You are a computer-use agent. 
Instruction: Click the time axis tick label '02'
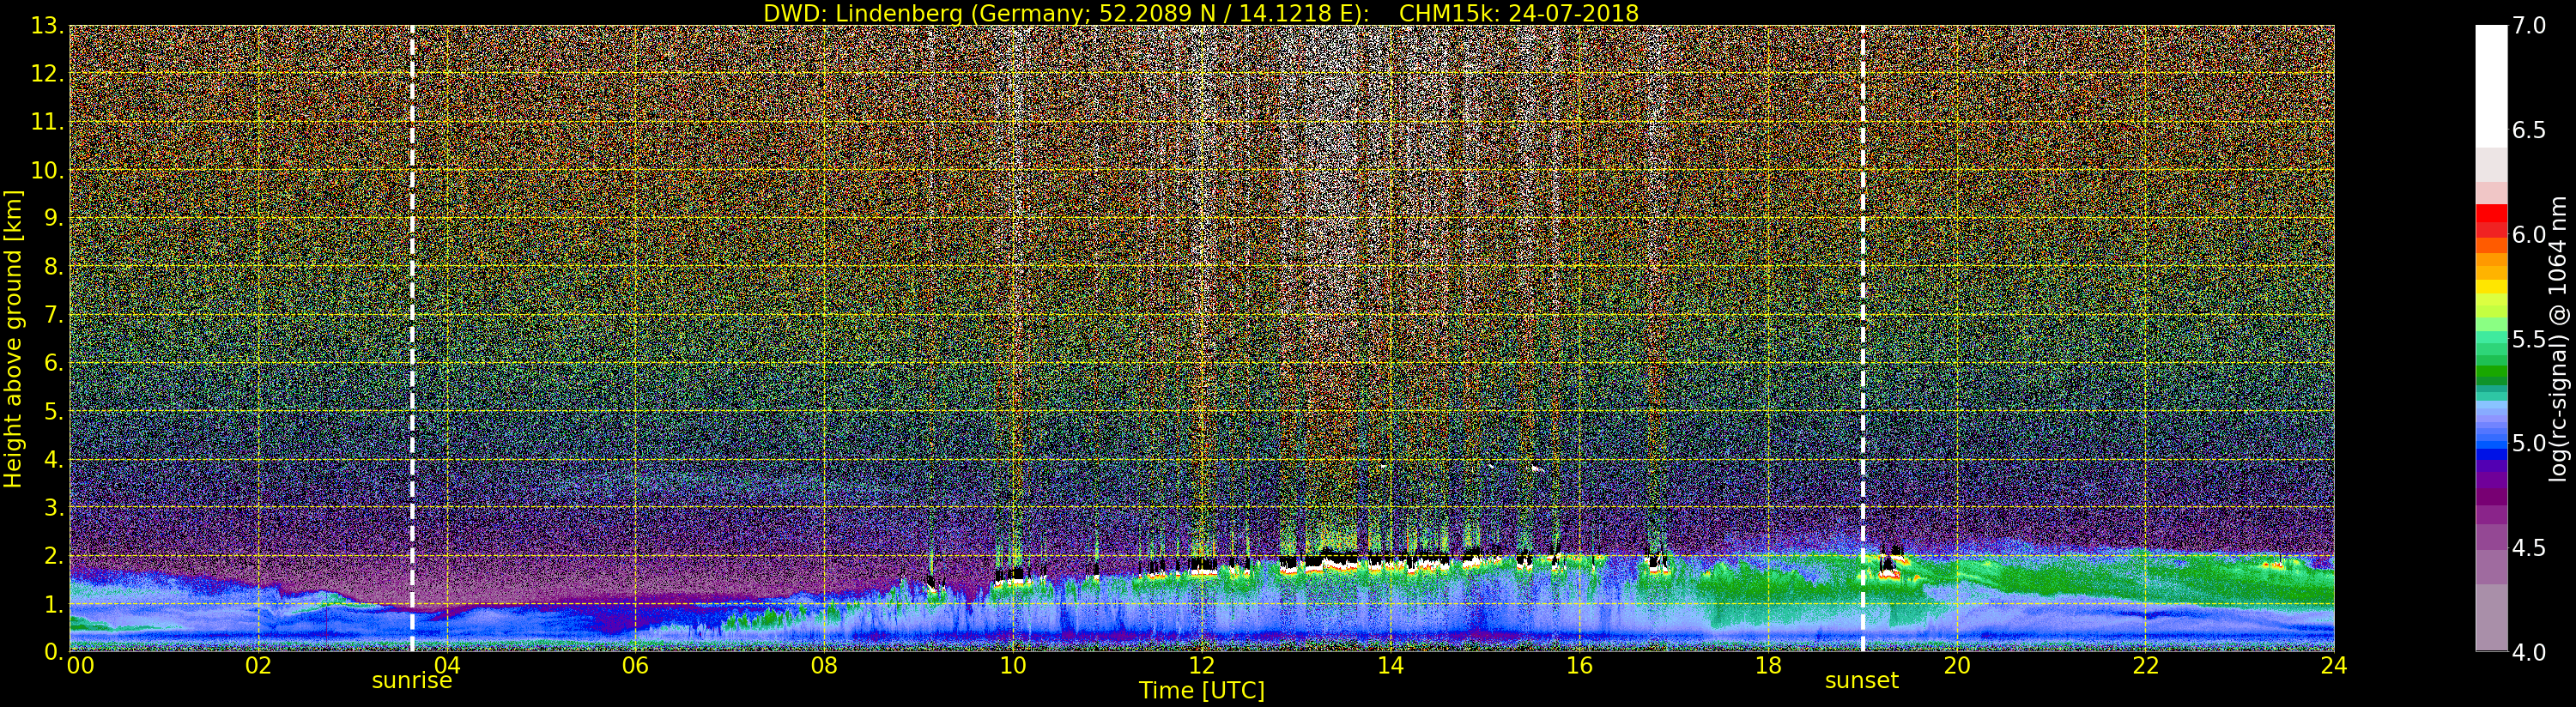258,666
